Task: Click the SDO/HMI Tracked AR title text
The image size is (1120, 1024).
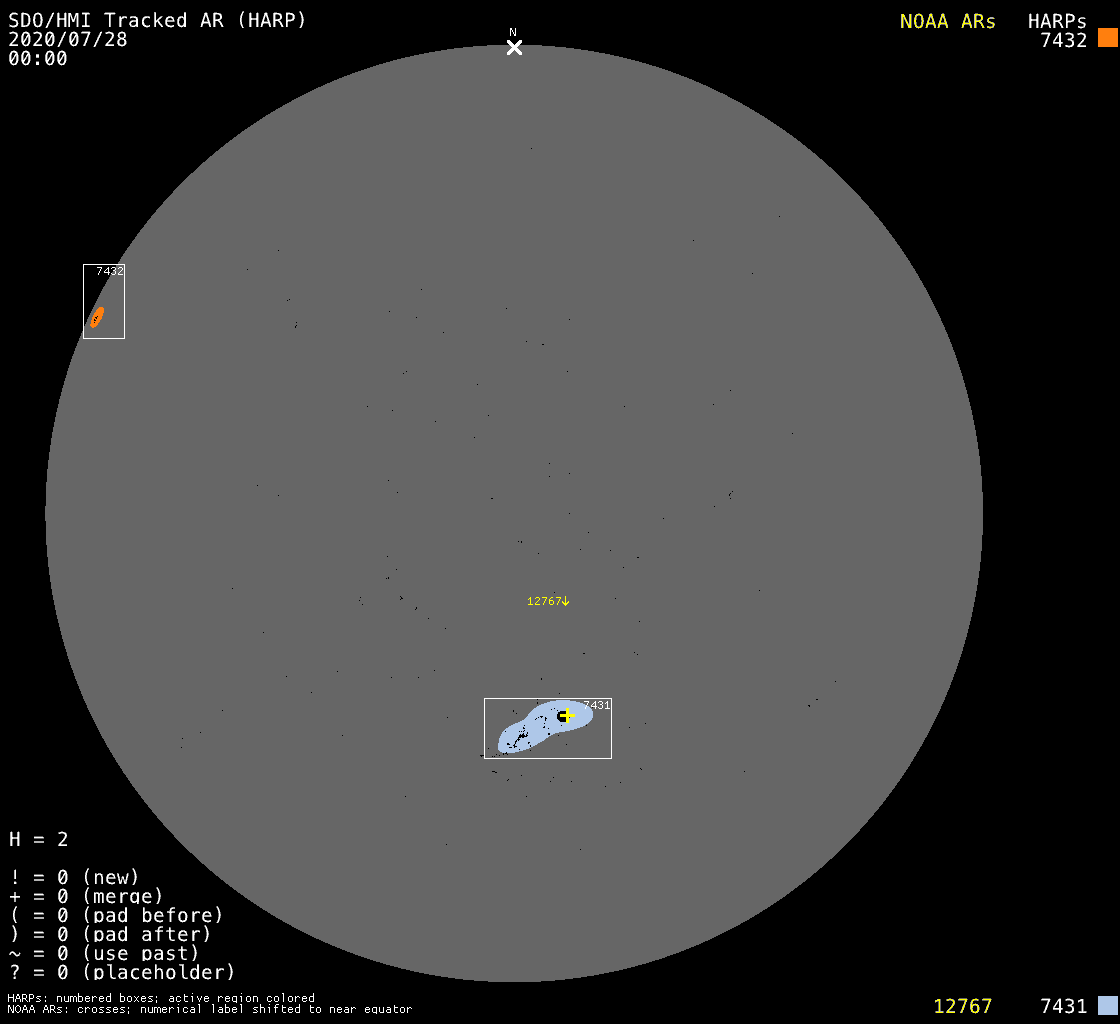Action: tap(157, 20)
